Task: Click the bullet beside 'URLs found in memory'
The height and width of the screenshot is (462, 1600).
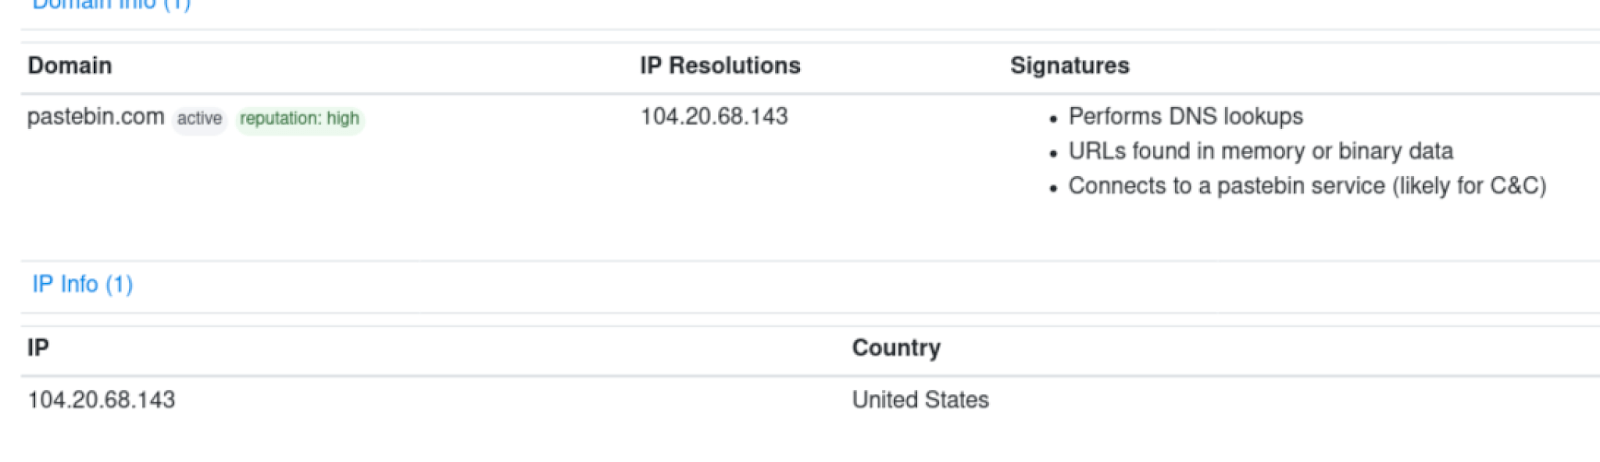Action: click(1053, 154)
